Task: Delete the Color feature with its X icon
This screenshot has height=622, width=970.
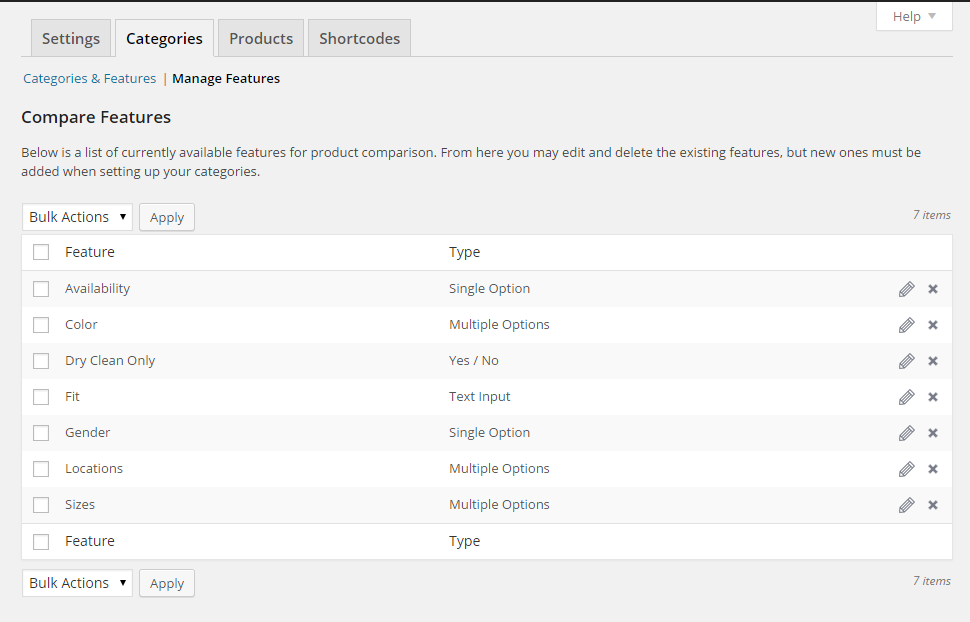Action: [933, 325]
